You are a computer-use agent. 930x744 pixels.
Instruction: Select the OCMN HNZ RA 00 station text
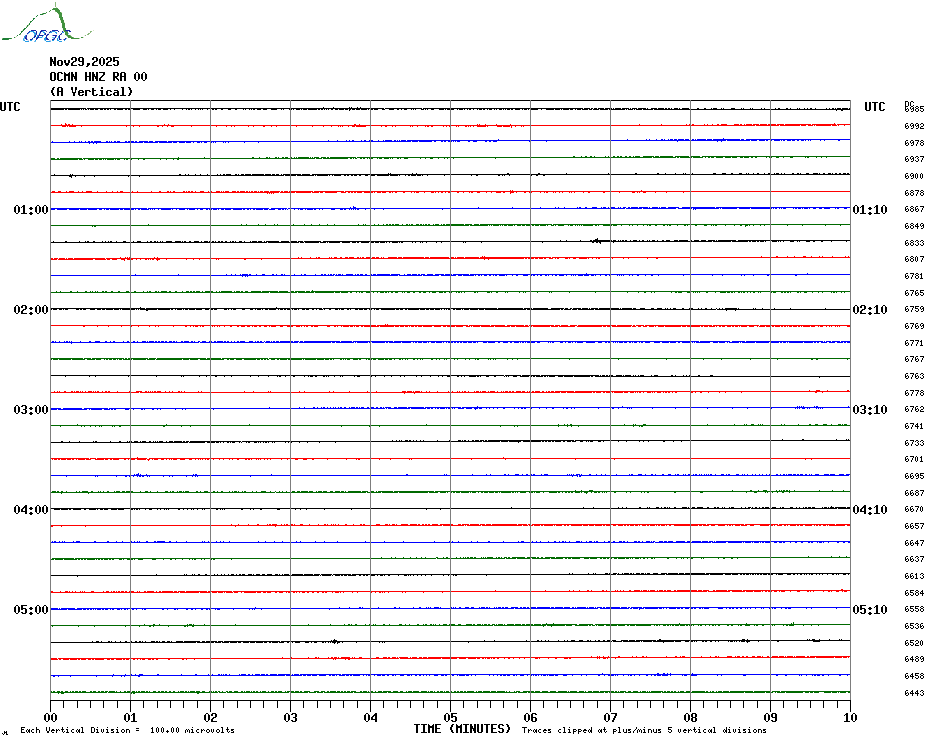pos(98,77)
